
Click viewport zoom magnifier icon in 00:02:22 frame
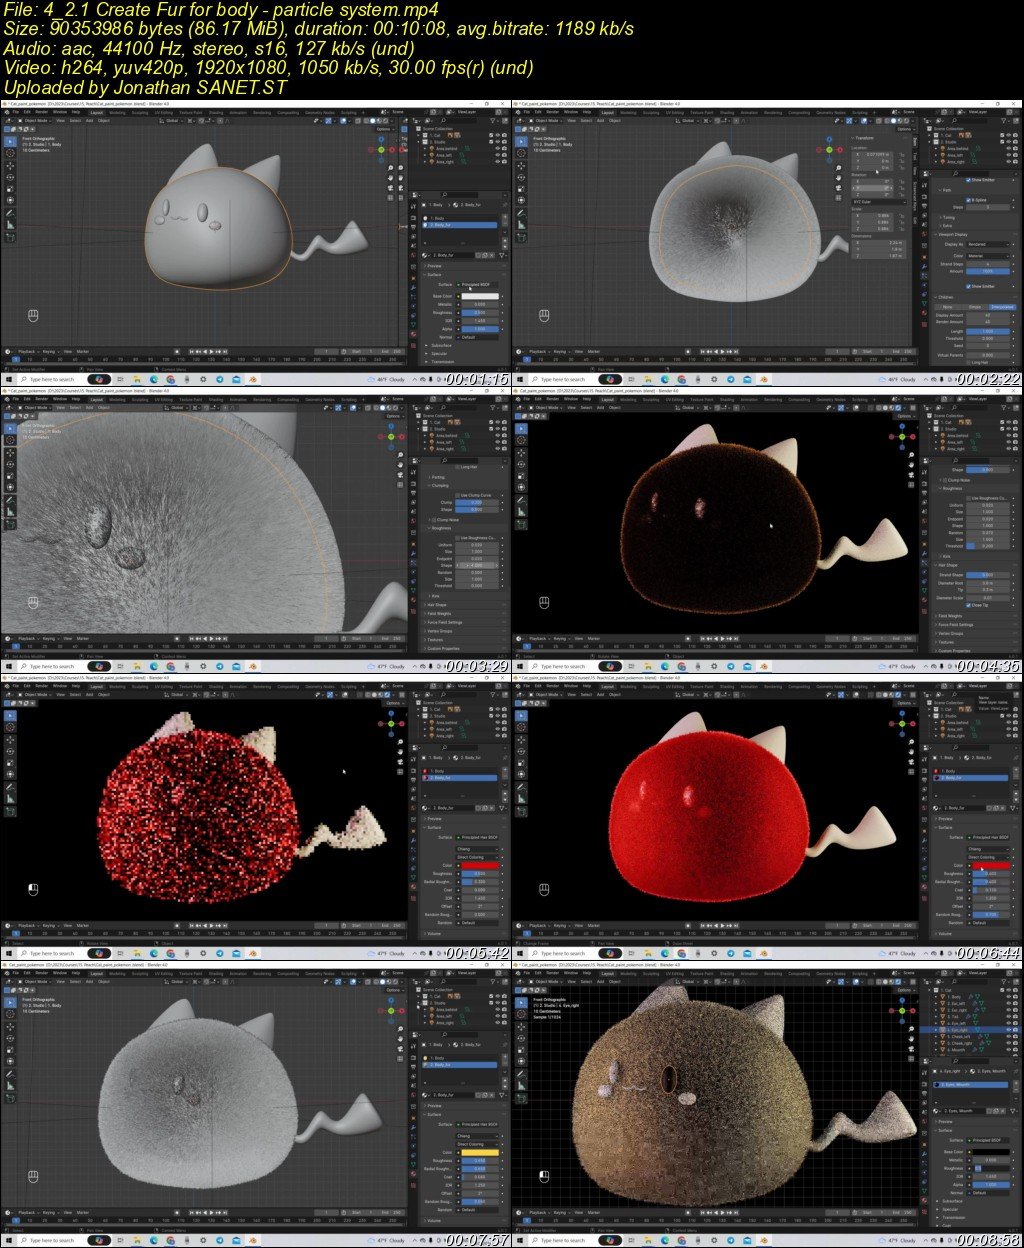point(838,167)
